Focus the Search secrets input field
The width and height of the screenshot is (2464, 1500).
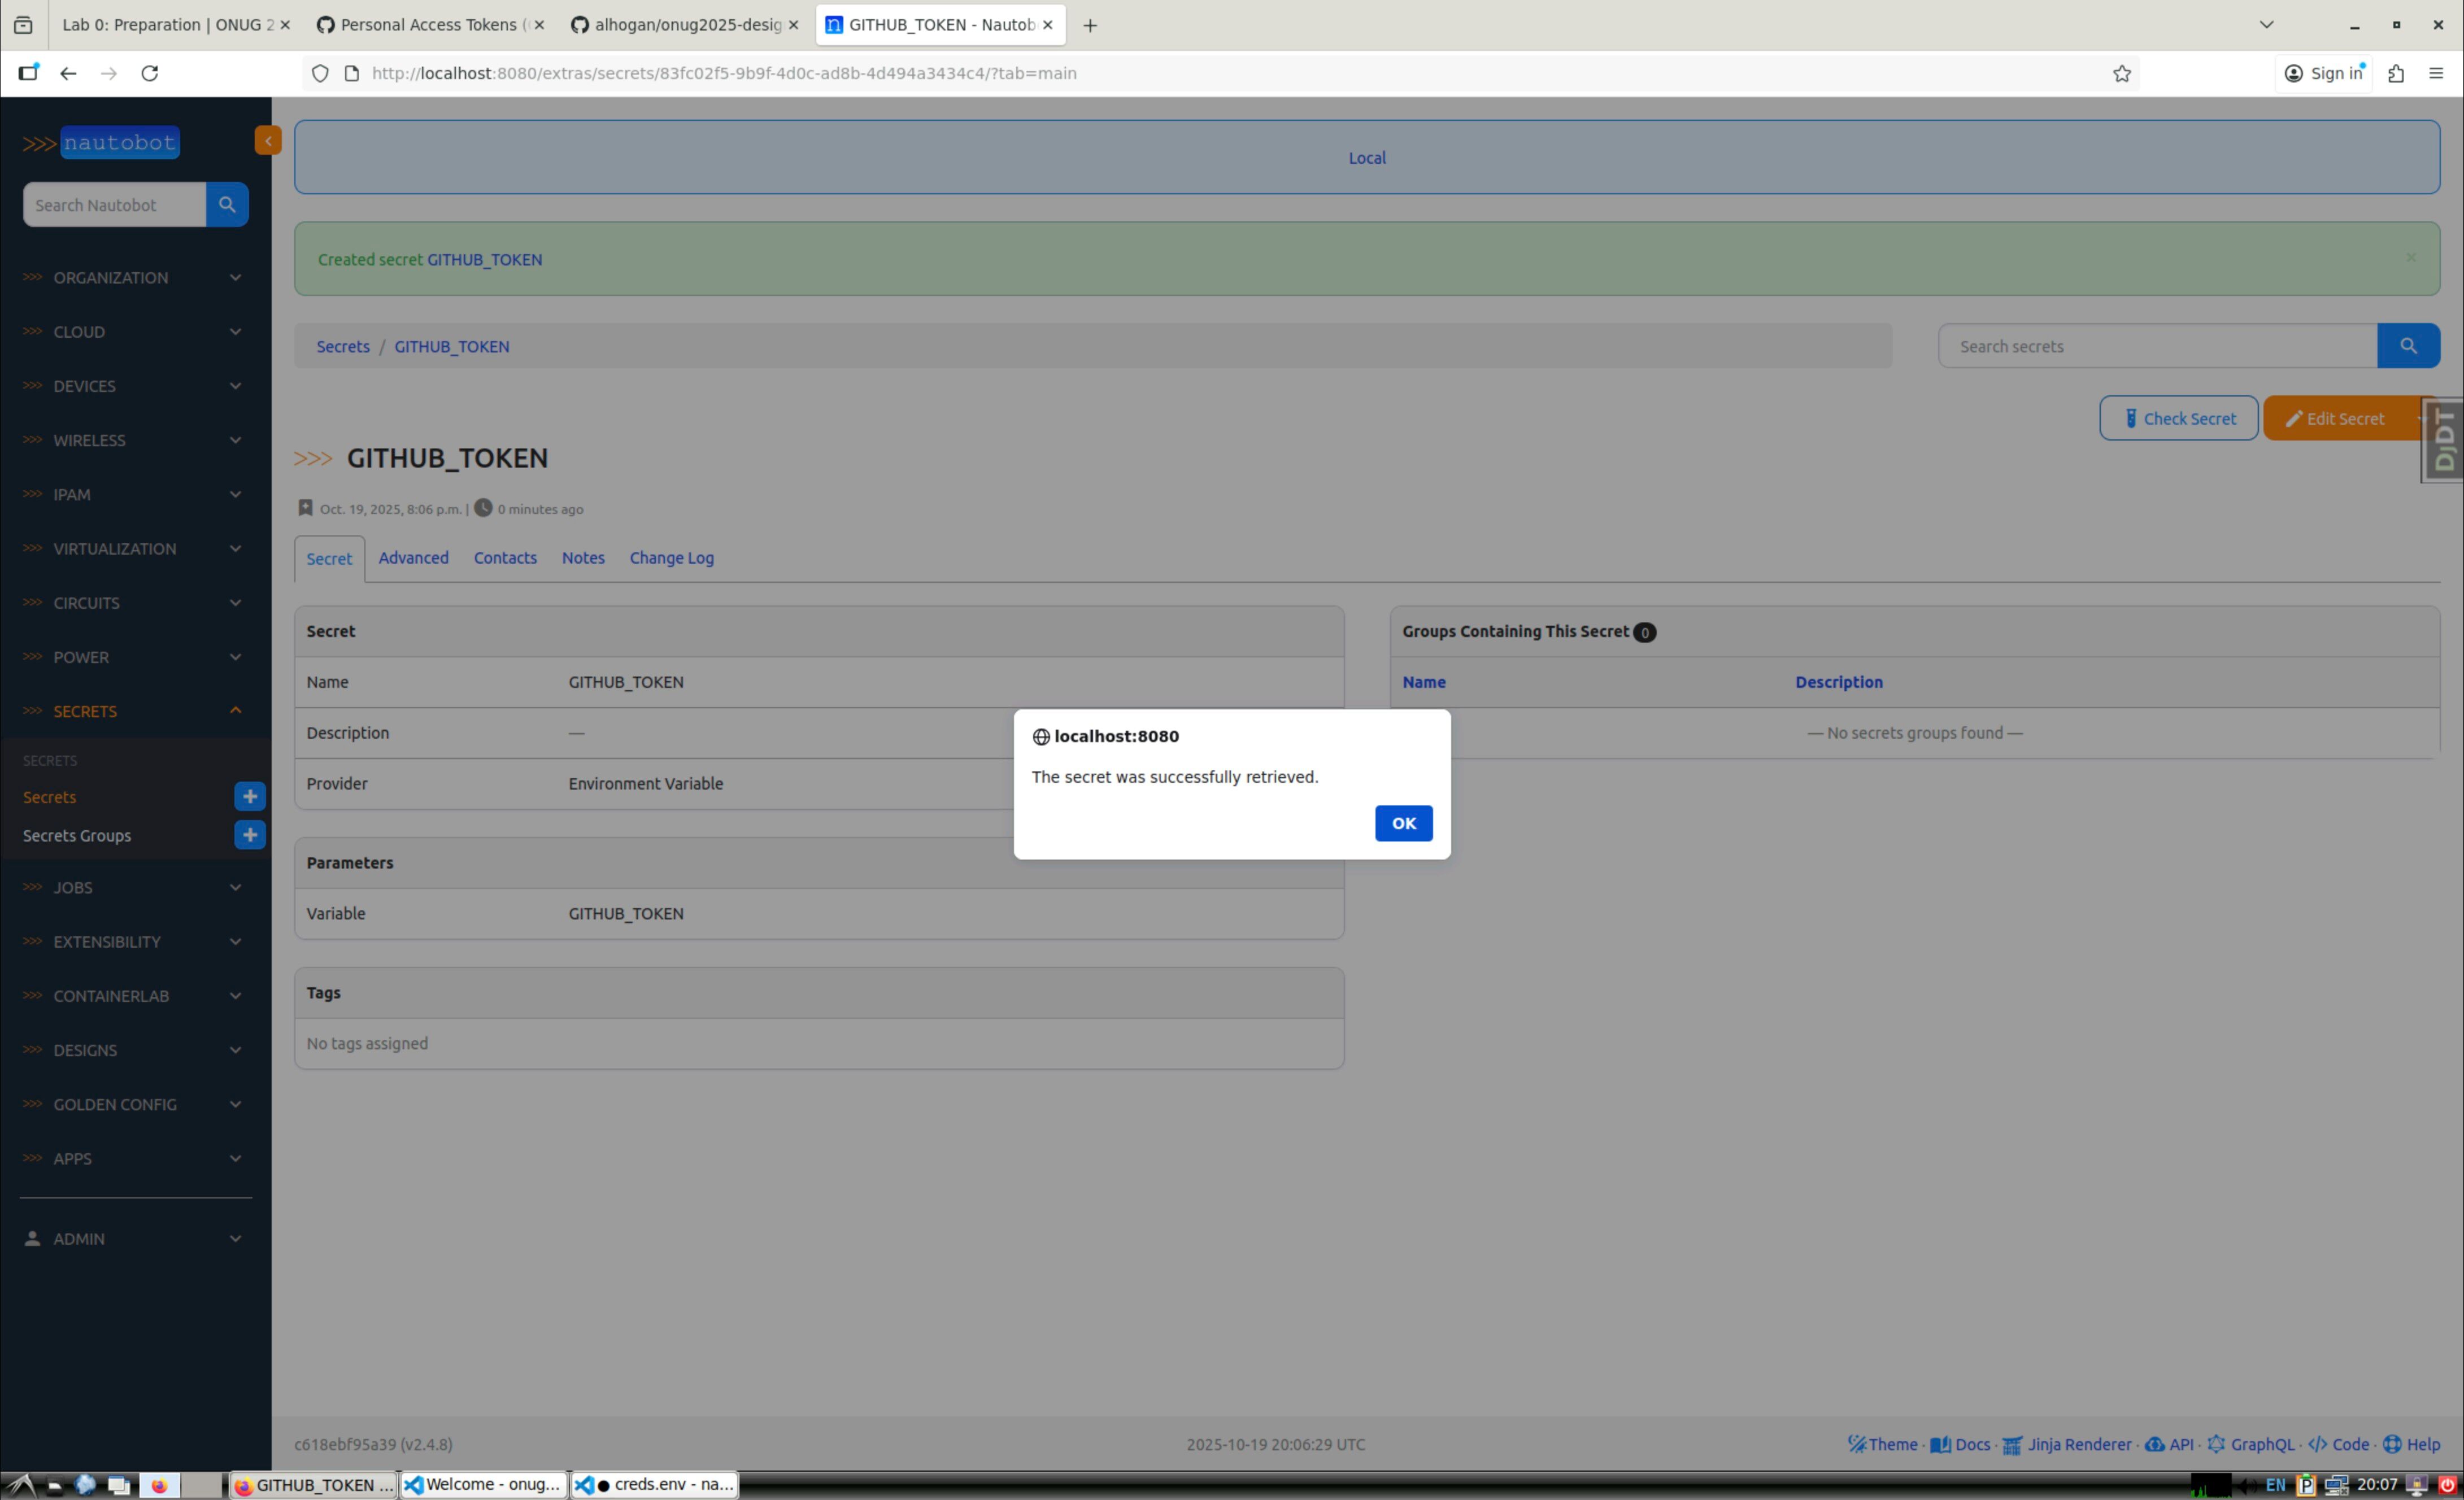click(x=2156, y=346)
